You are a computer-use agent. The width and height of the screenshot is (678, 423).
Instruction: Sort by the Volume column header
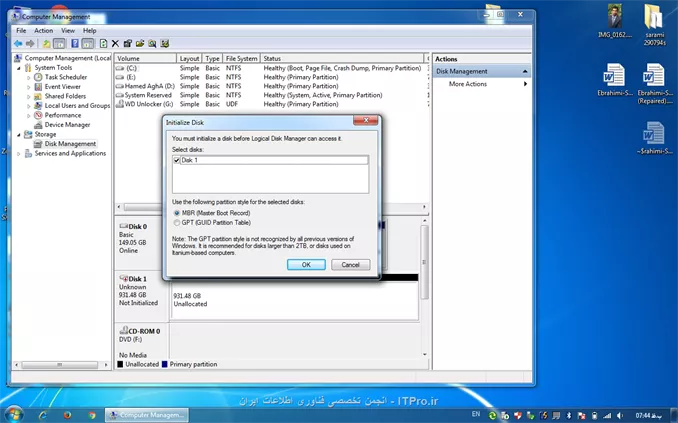pos(146,58)
